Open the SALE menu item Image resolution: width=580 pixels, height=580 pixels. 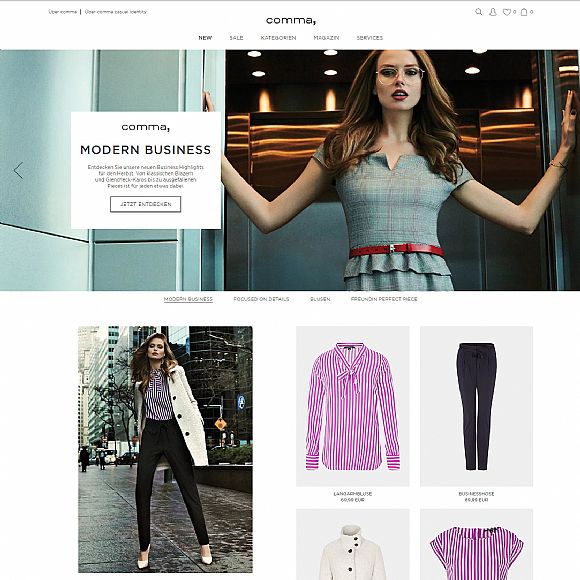pos(236,38)
